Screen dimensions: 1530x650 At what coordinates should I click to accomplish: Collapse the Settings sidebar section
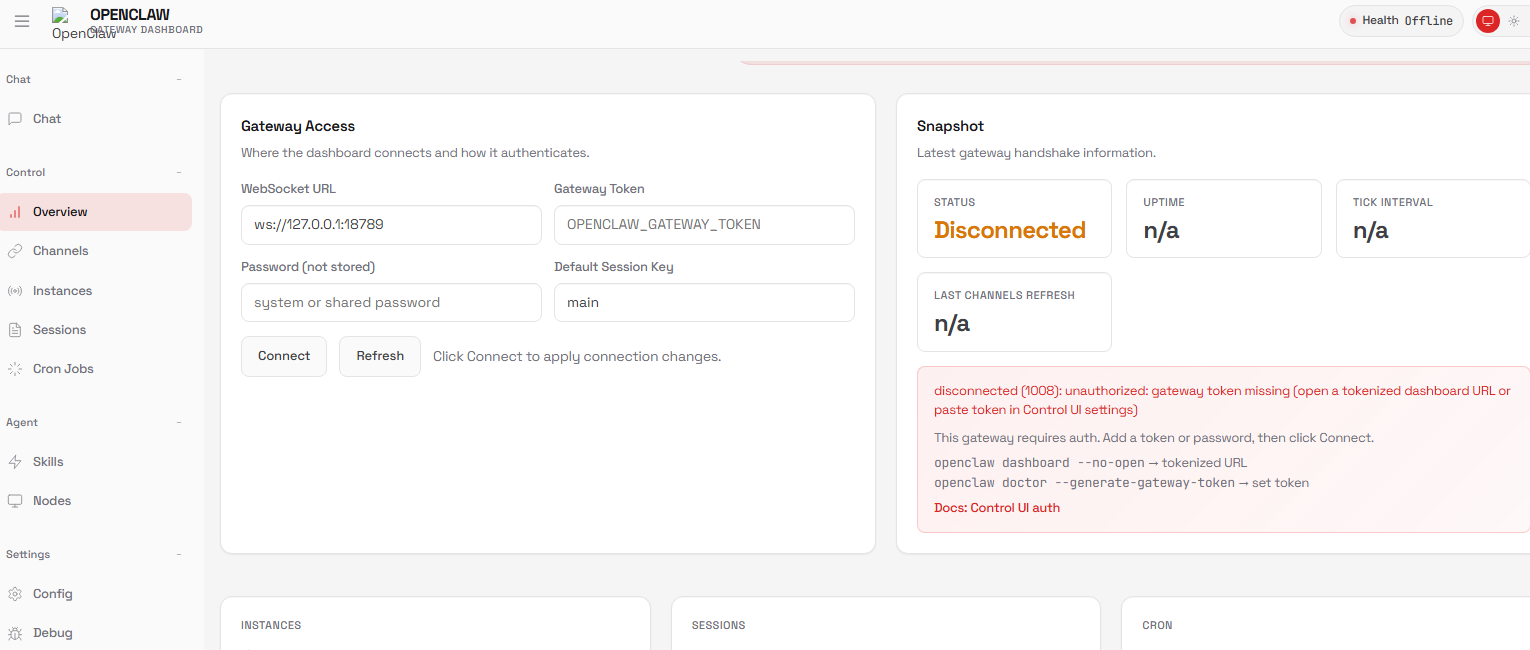point(179,554)
